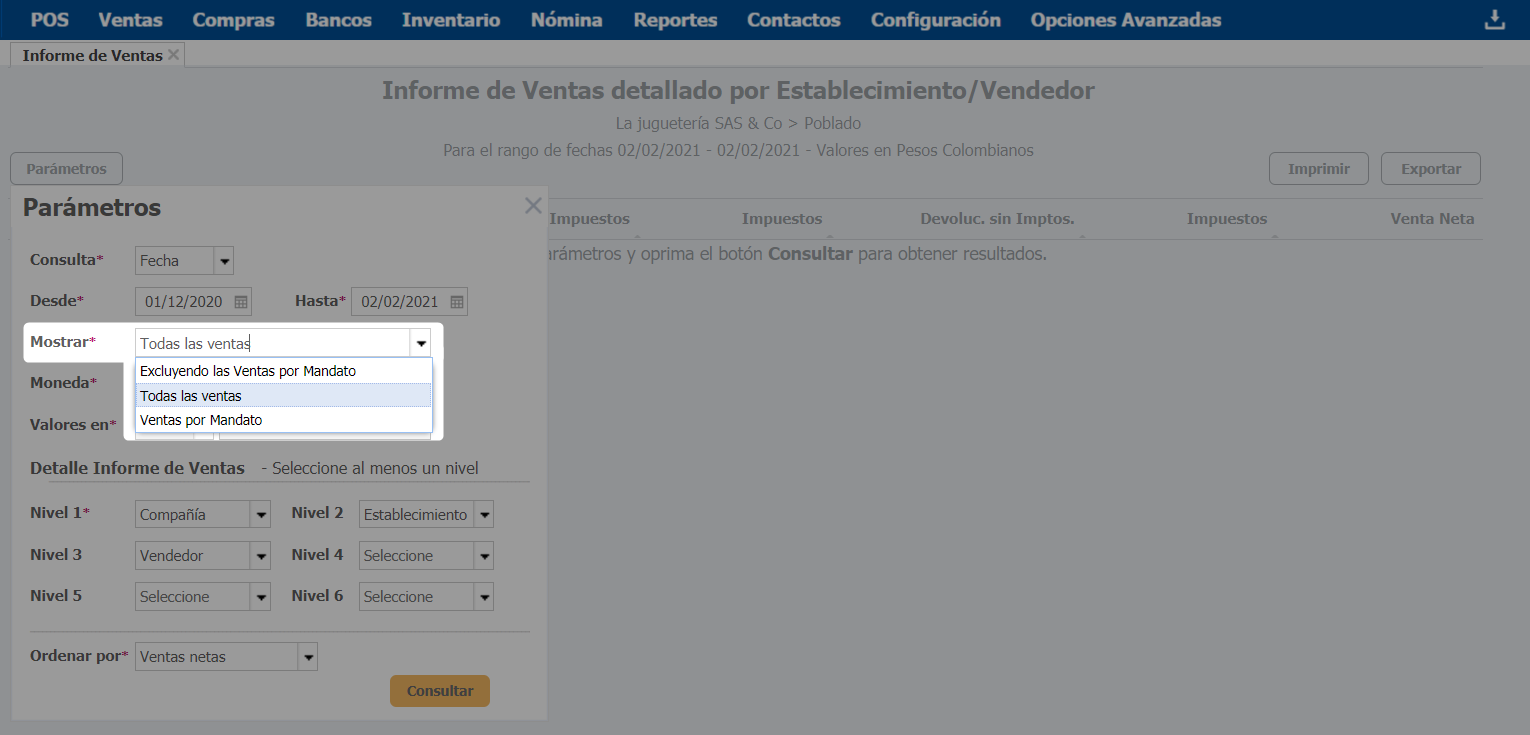Close the Informe de Ventas tab

(x=174, y=55)
